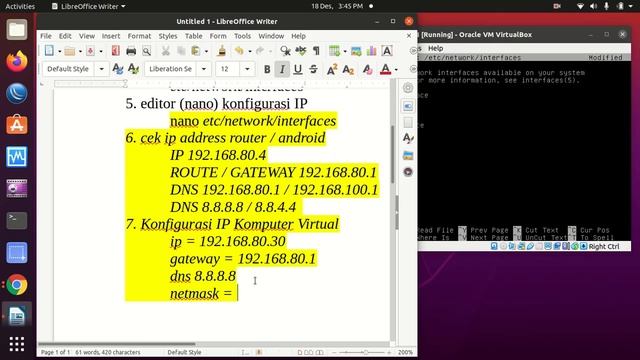Image resolution: width=640 pixels, height=360 pixels.
Task: Click New Style from Selection icon
Action: click(133, 69)
